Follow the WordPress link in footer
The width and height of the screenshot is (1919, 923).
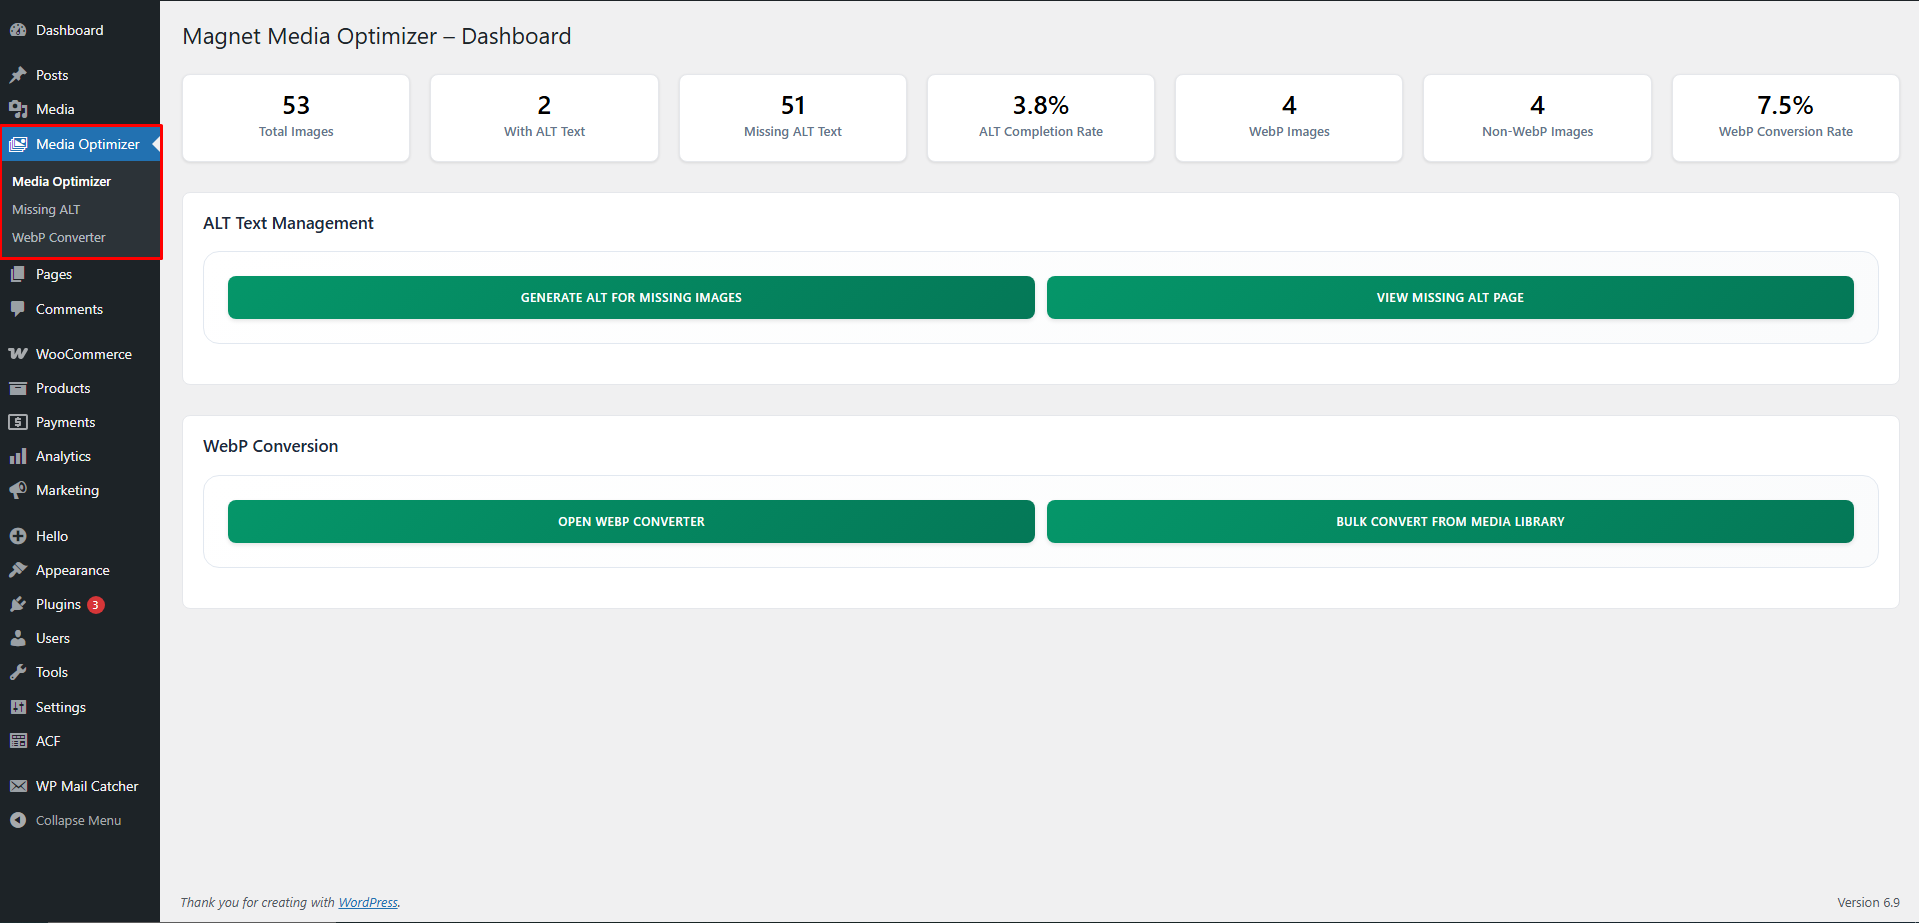368,902
